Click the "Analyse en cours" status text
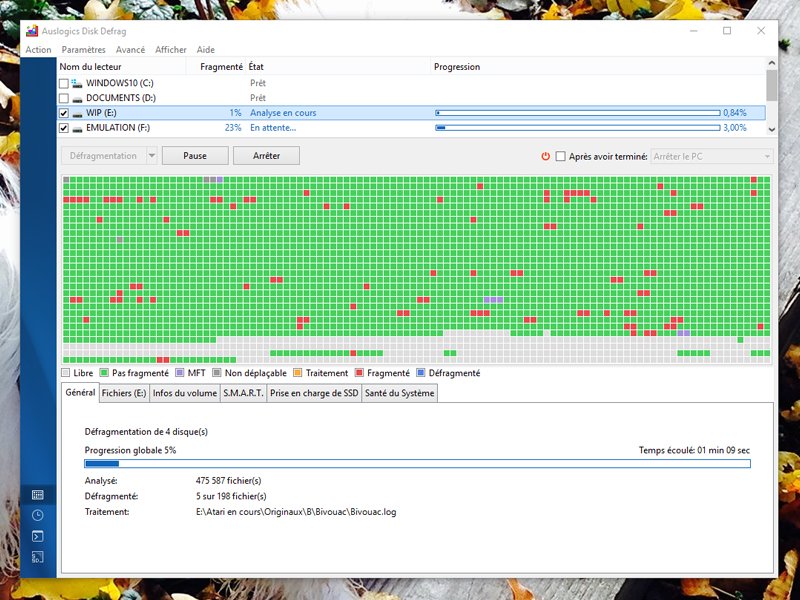The image size is (800, 600). tap(283, 113)
